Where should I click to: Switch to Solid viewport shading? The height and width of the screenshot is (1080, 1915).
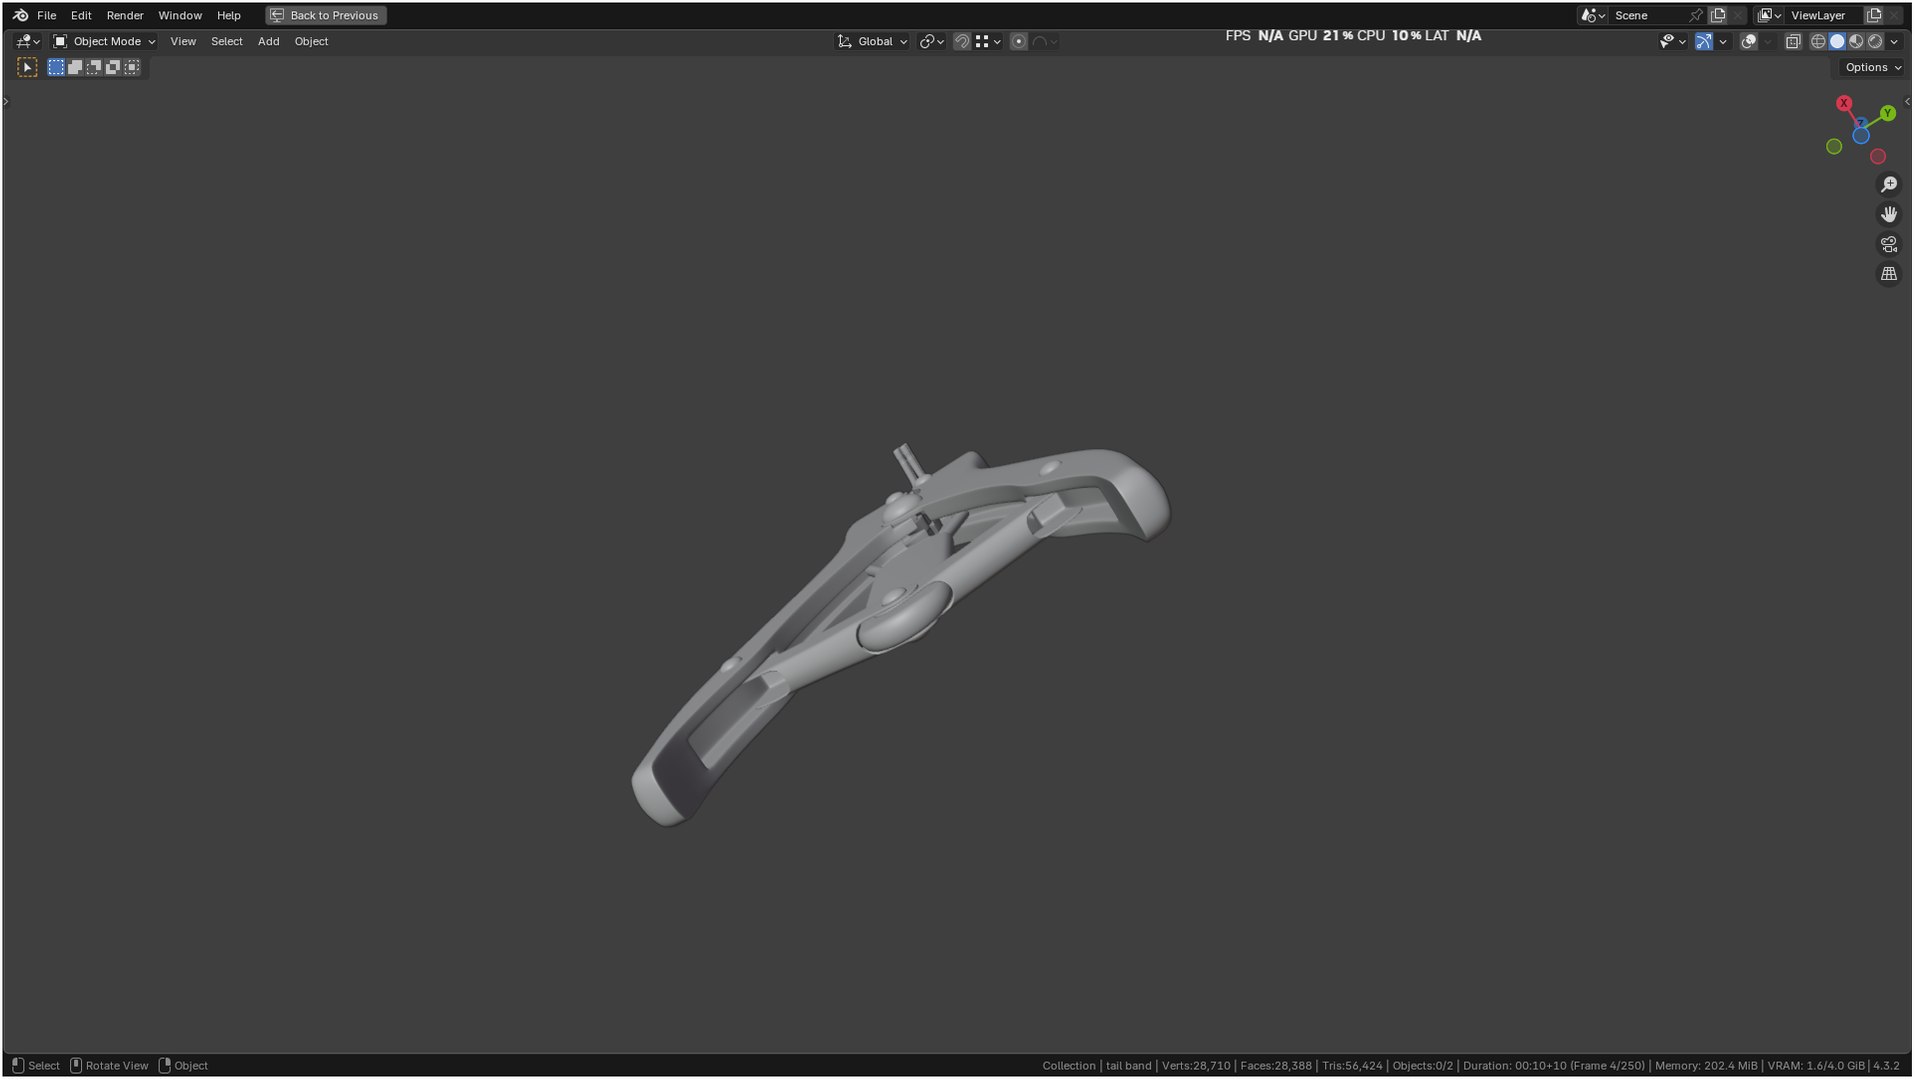point(1837,41)
